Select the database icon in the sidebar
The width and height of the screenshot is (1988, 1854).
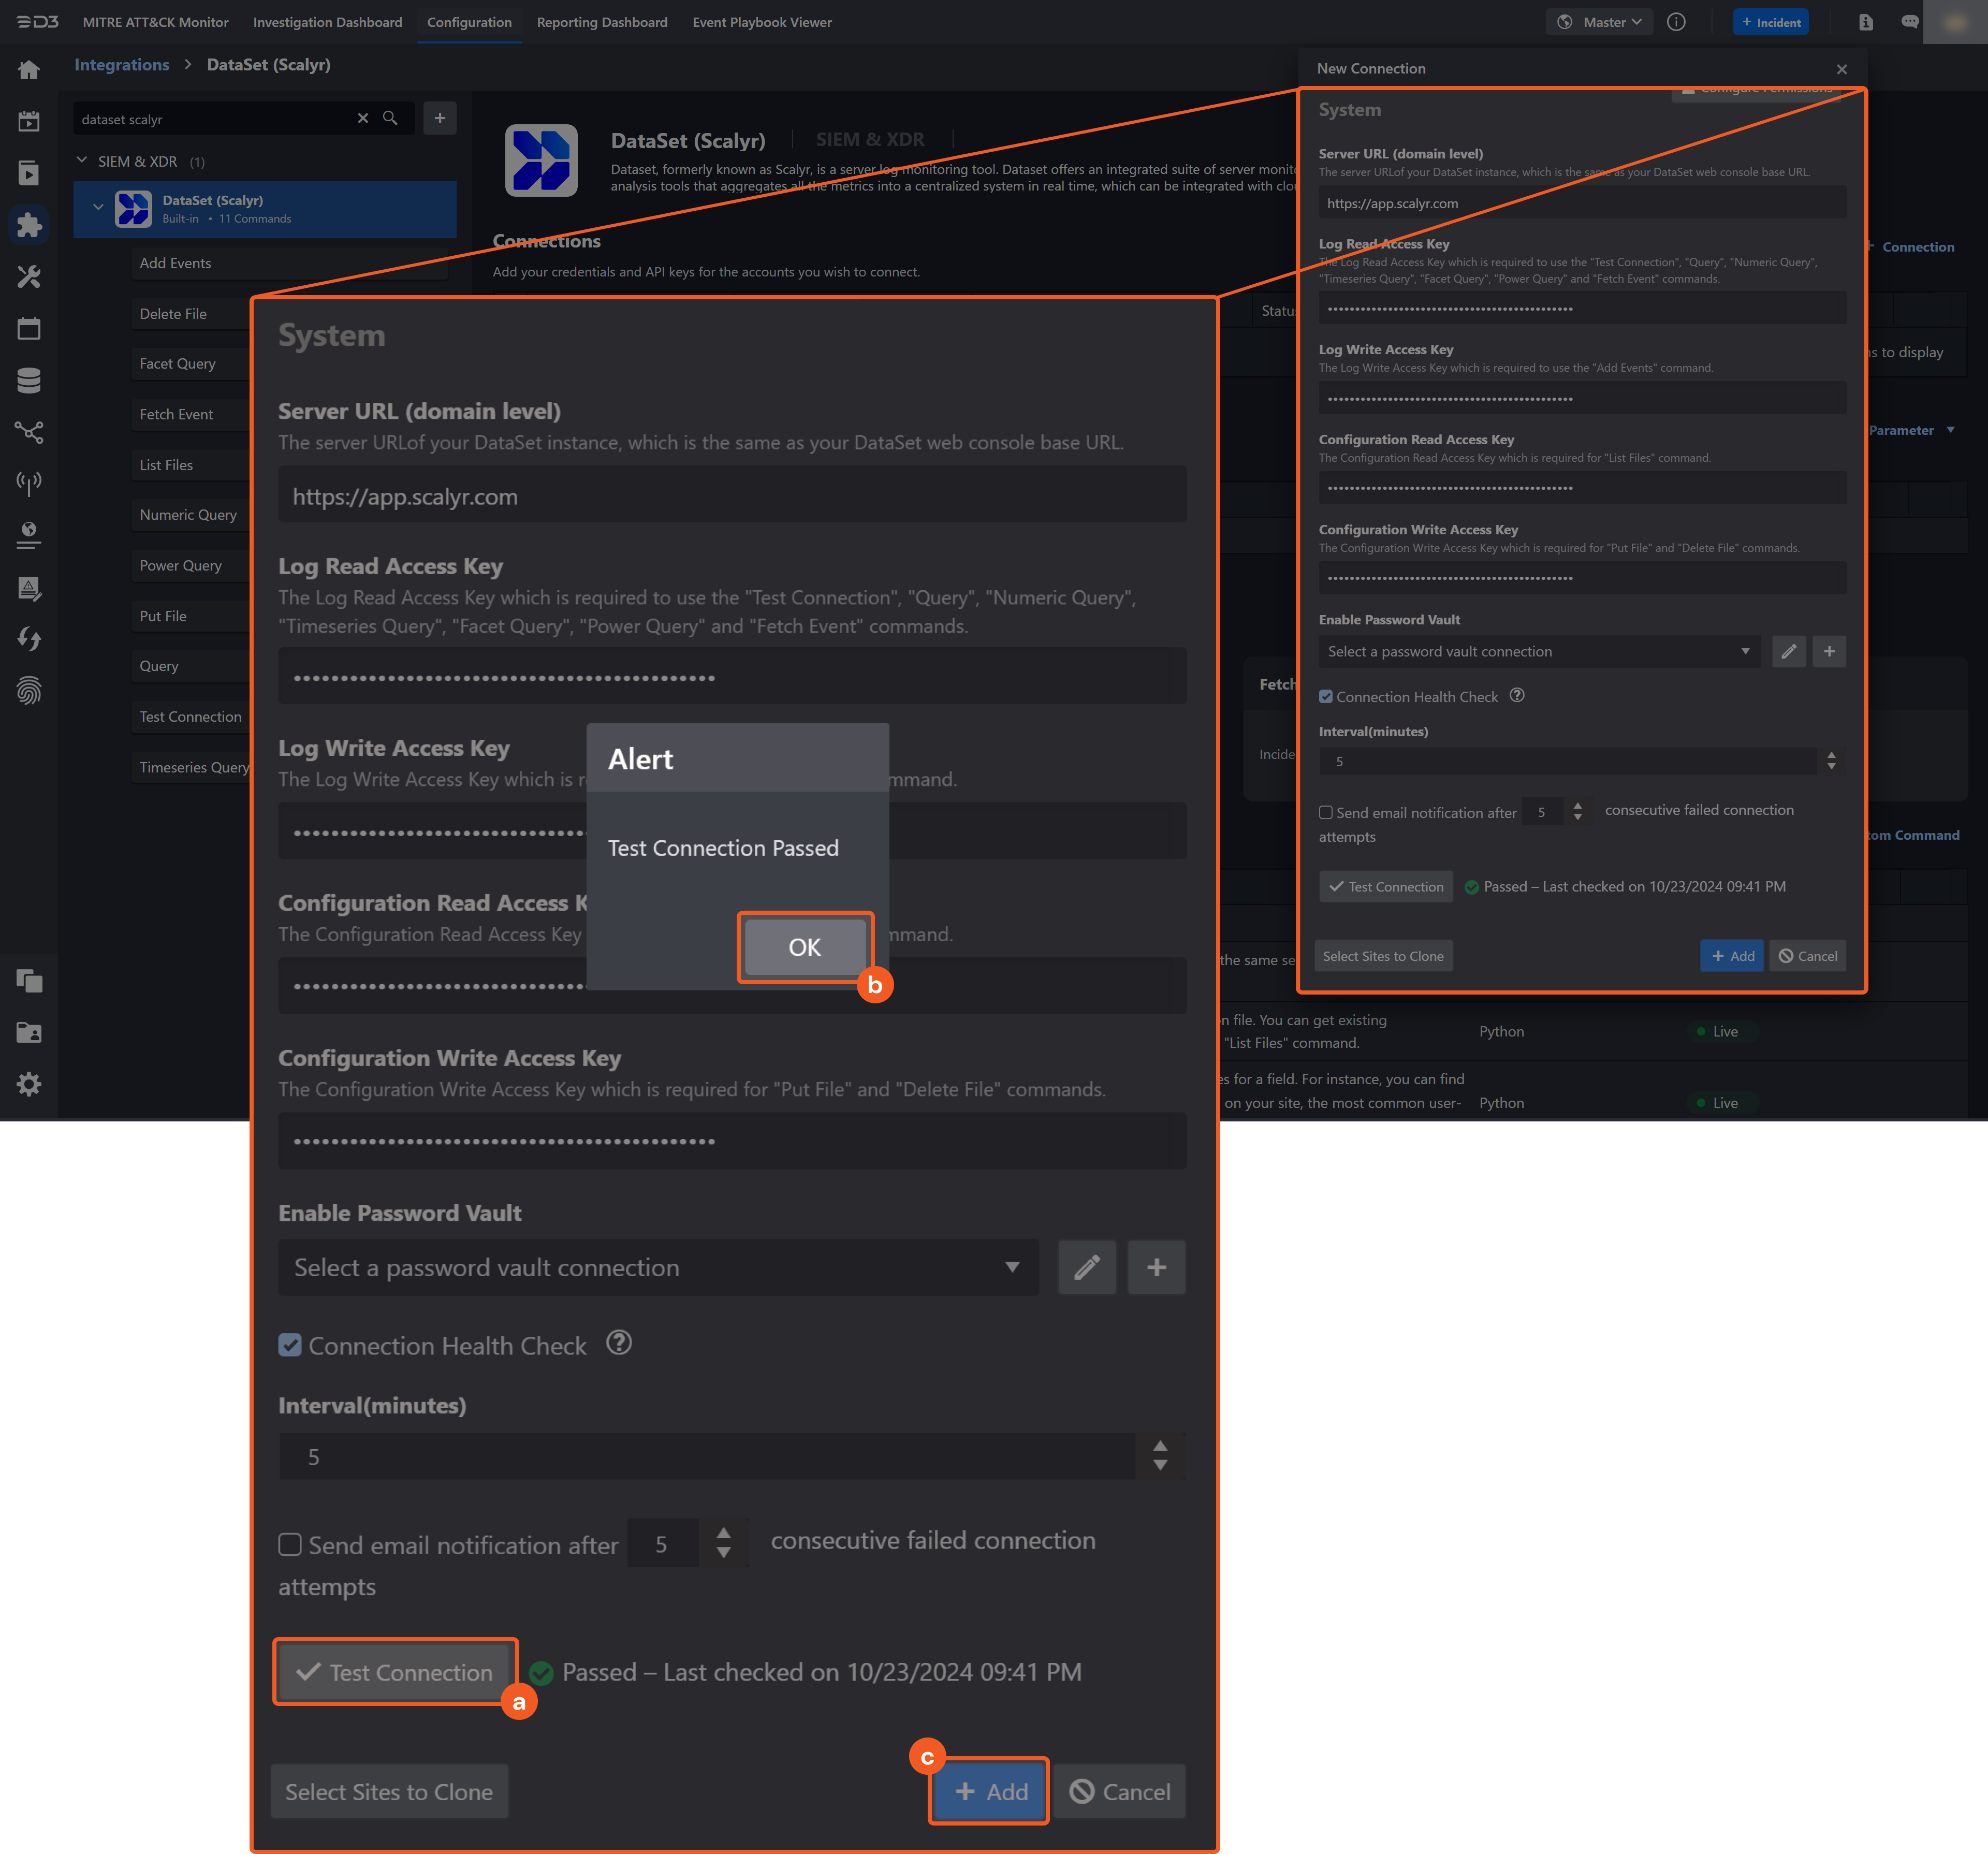pos(29,380)
